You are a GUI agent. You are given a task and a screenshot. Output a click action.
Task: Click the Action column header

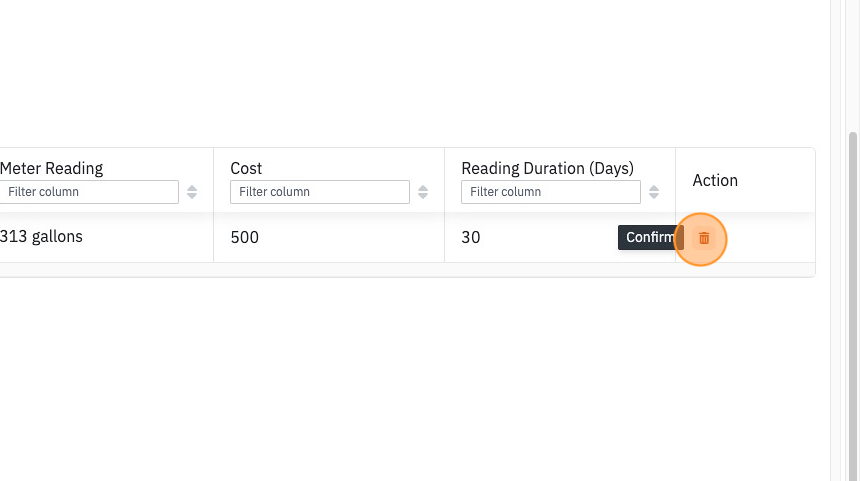click(x=715, y=180)
